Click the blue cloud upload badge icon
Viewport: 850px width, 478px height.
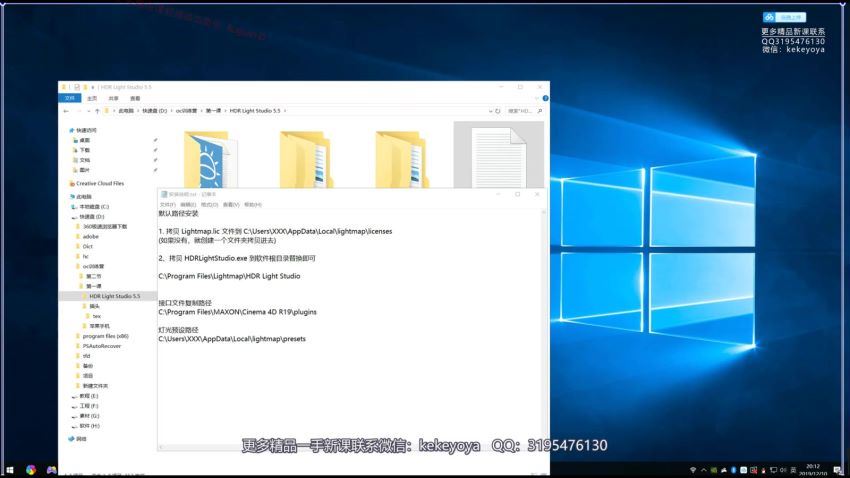[769, 17]
